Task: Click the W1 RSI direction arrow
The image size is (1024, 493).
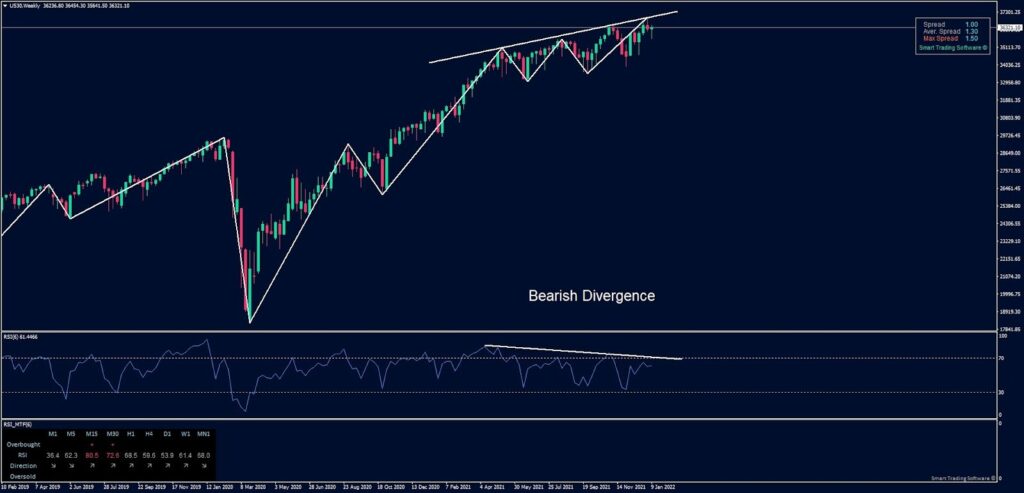Action: (x=185, y=466)
